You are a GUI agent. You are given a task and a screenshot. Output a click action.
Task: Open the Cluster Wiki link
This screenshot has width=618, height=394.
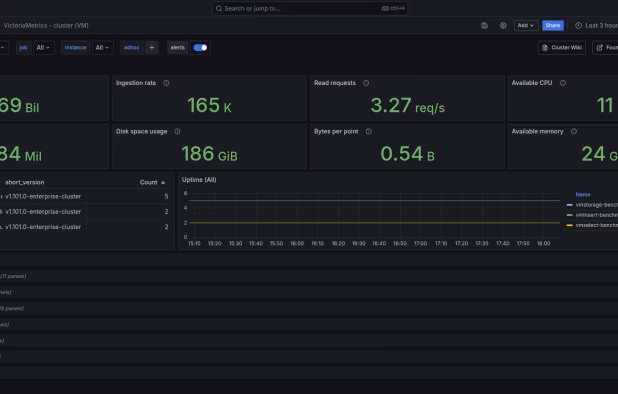pos(562,48)
